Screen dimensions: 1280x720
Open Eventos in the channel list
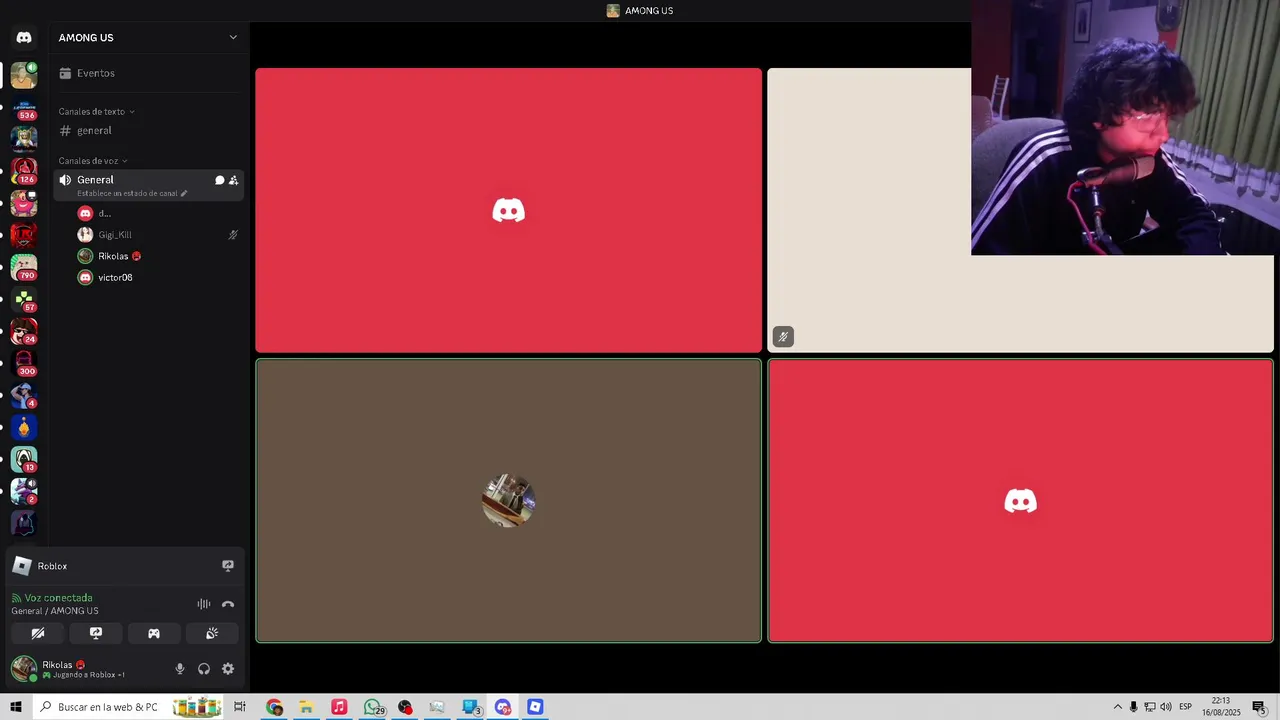click(x=148, y=73)
